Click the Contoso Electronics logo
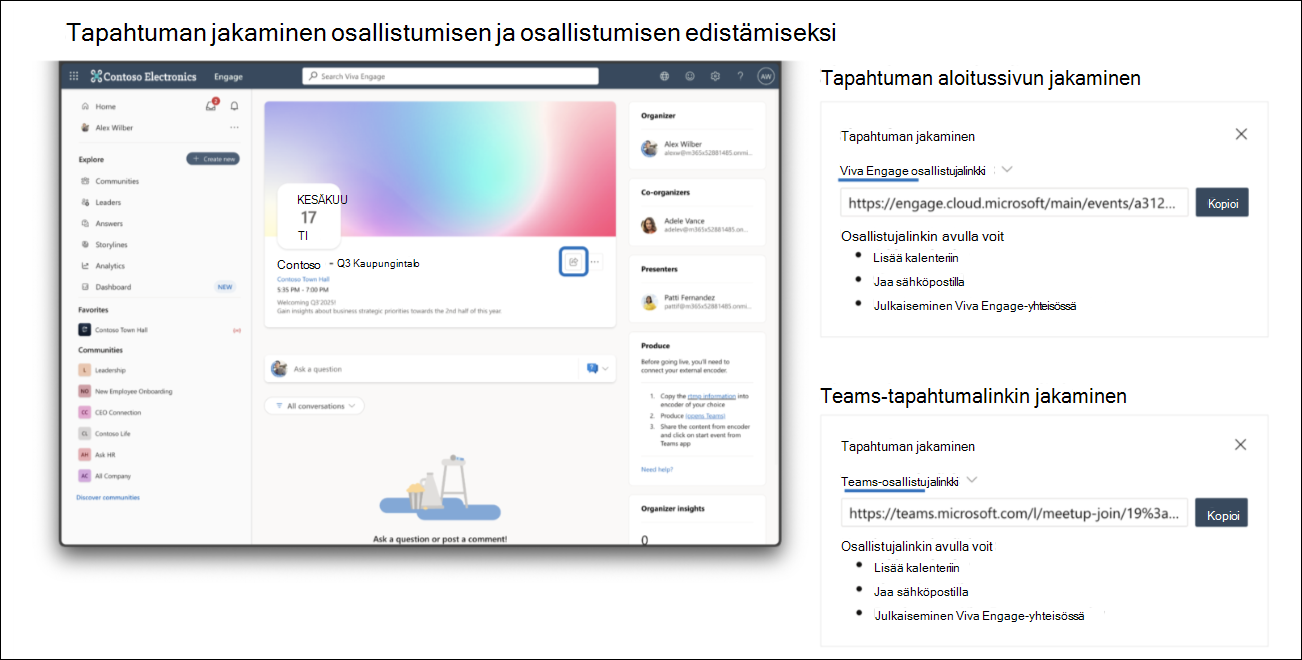Viewport: 1302px width, 660px height. pos(143,76)
